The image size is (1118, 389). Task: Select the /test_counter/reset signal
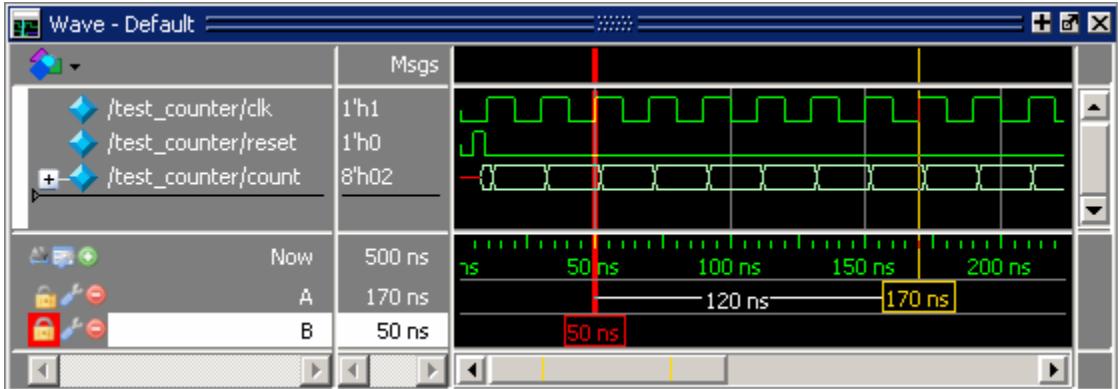point(201,143)
